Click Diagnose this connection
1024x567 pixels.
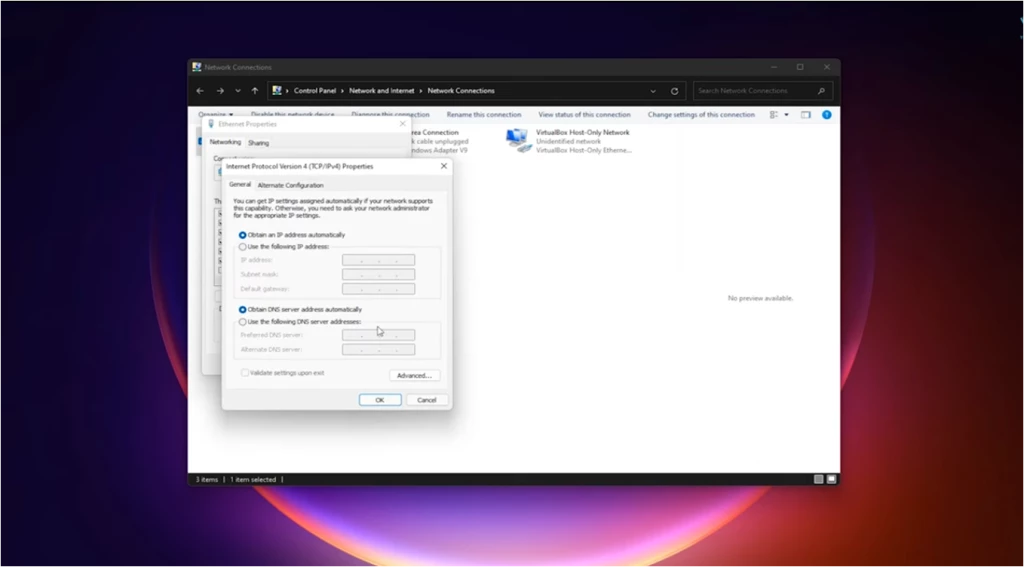(391, 115)
